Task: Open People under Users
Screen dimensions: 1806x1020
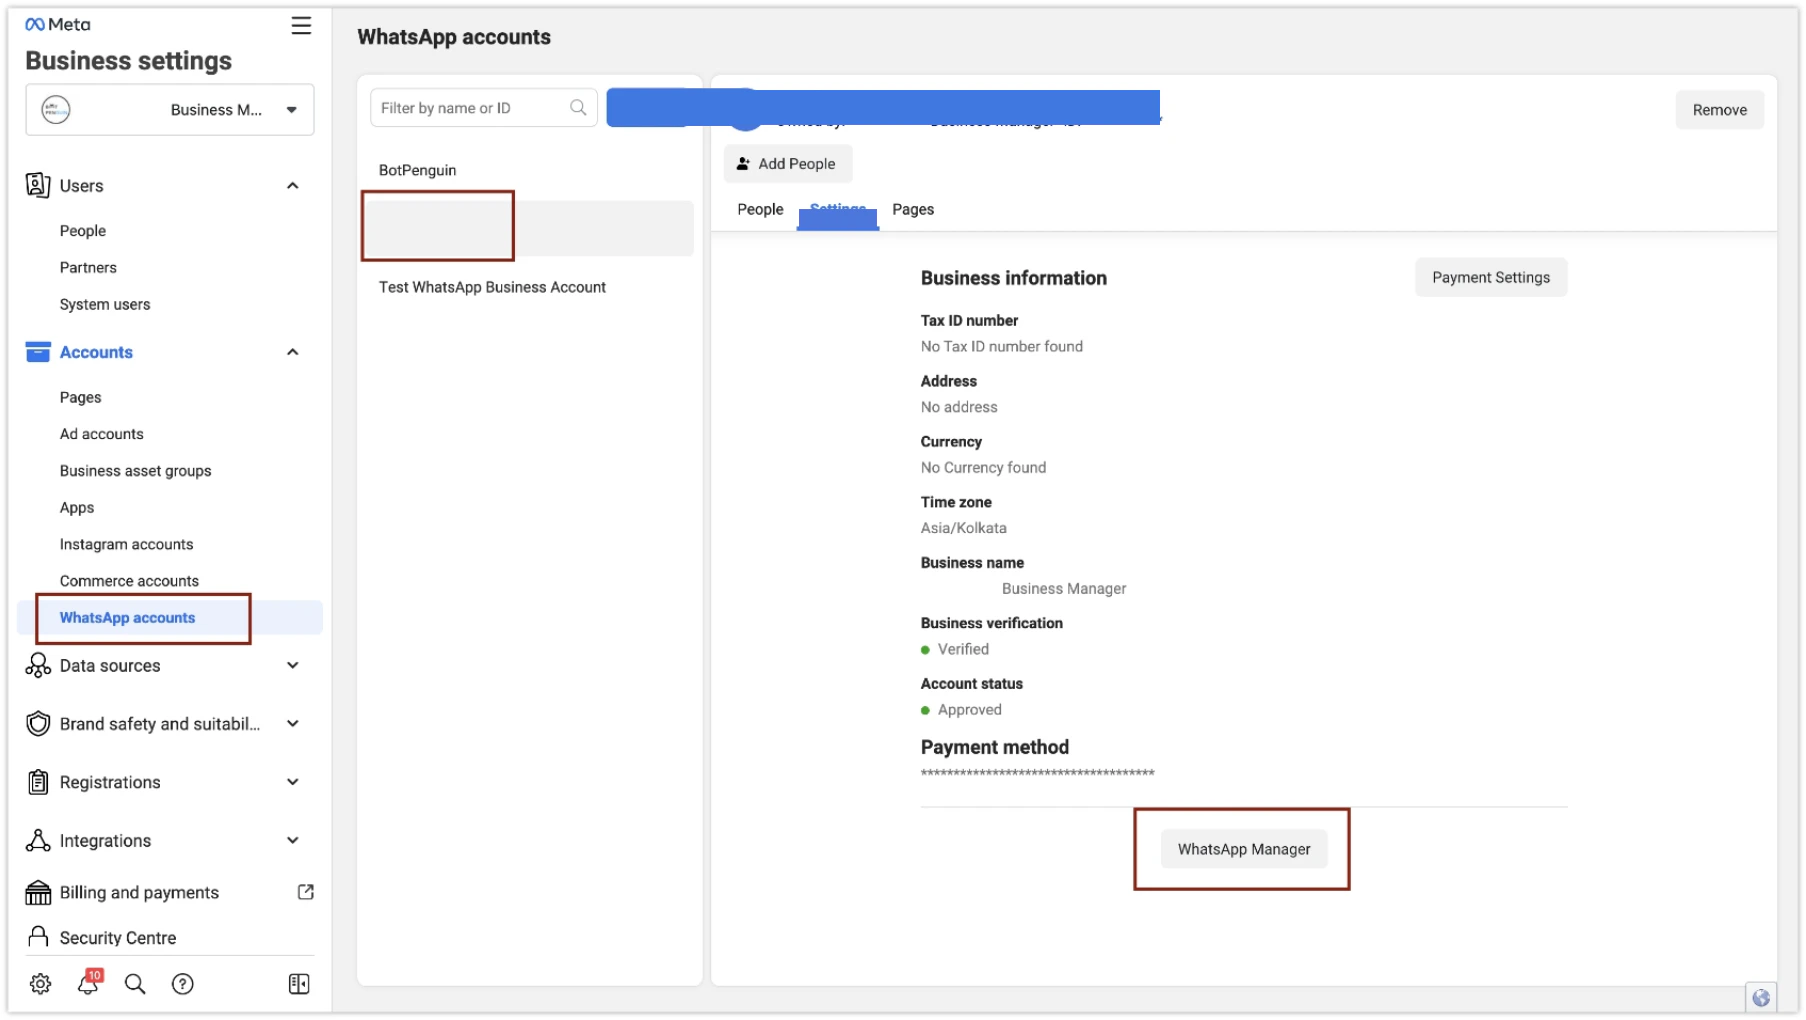Action: click(83, 231)
